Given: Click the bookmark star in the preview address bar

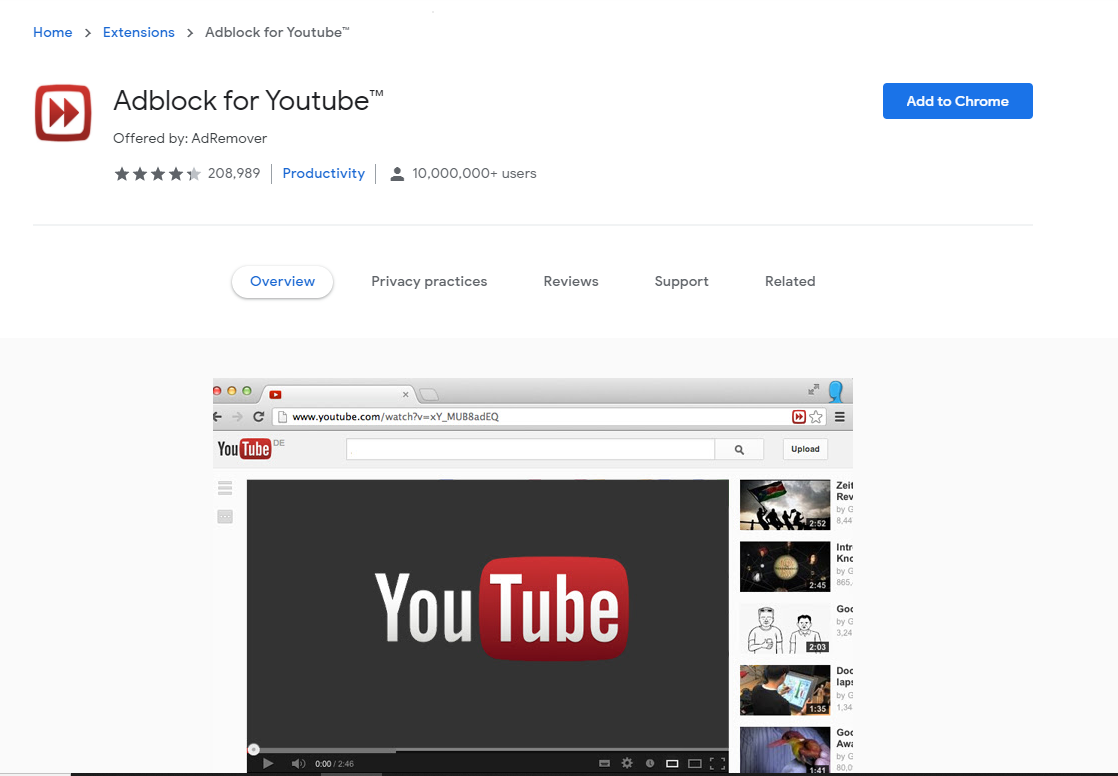Looking at the screenshot, I should point(816,417).
